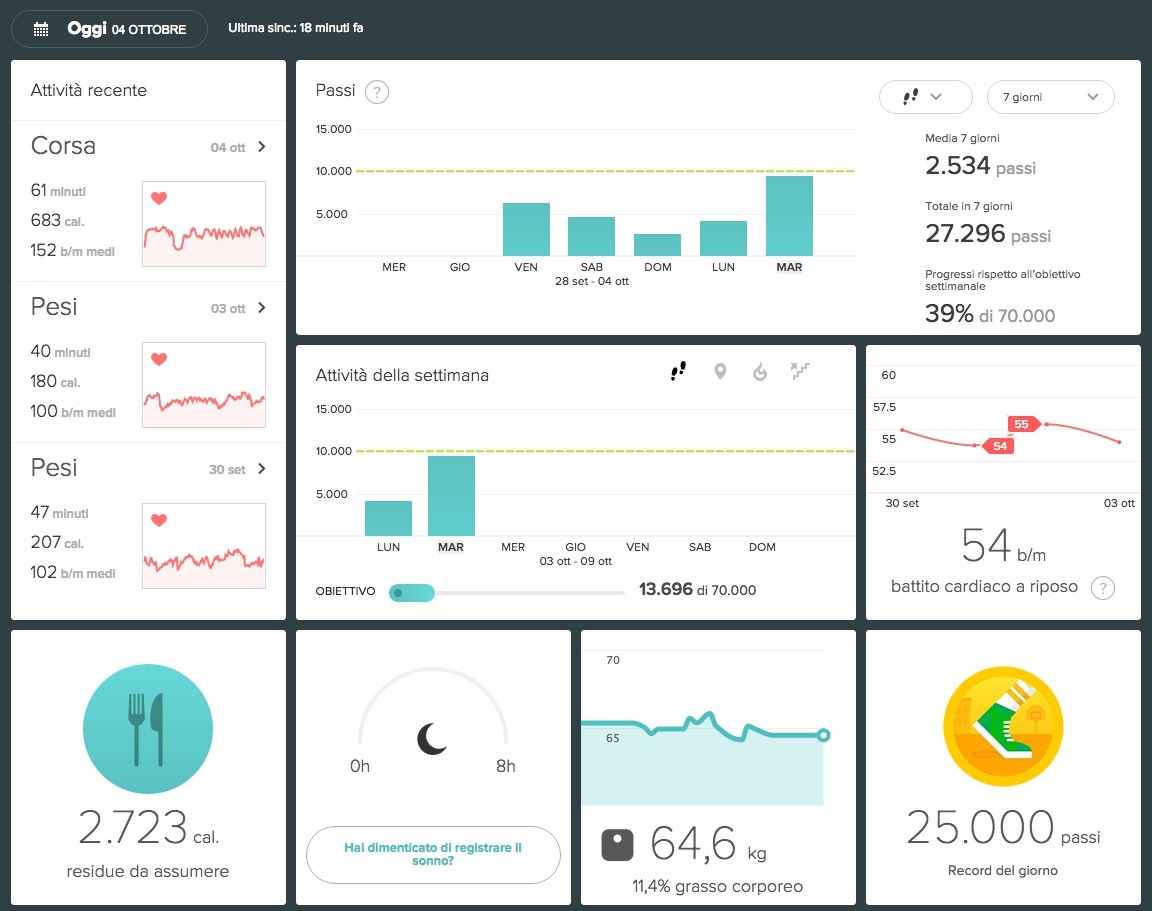Viewport: 1152px width, 911px height.
Task: Expand the Corsa 04 ott activity chevron
Action: click(262, 147)
